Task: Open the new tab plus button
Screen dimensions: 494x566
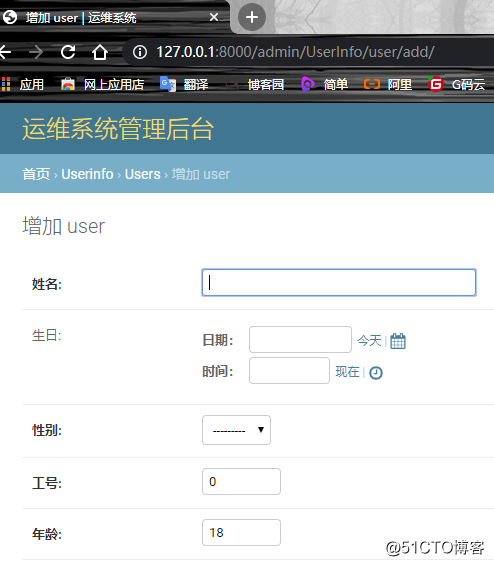Action: click(252, 17)
